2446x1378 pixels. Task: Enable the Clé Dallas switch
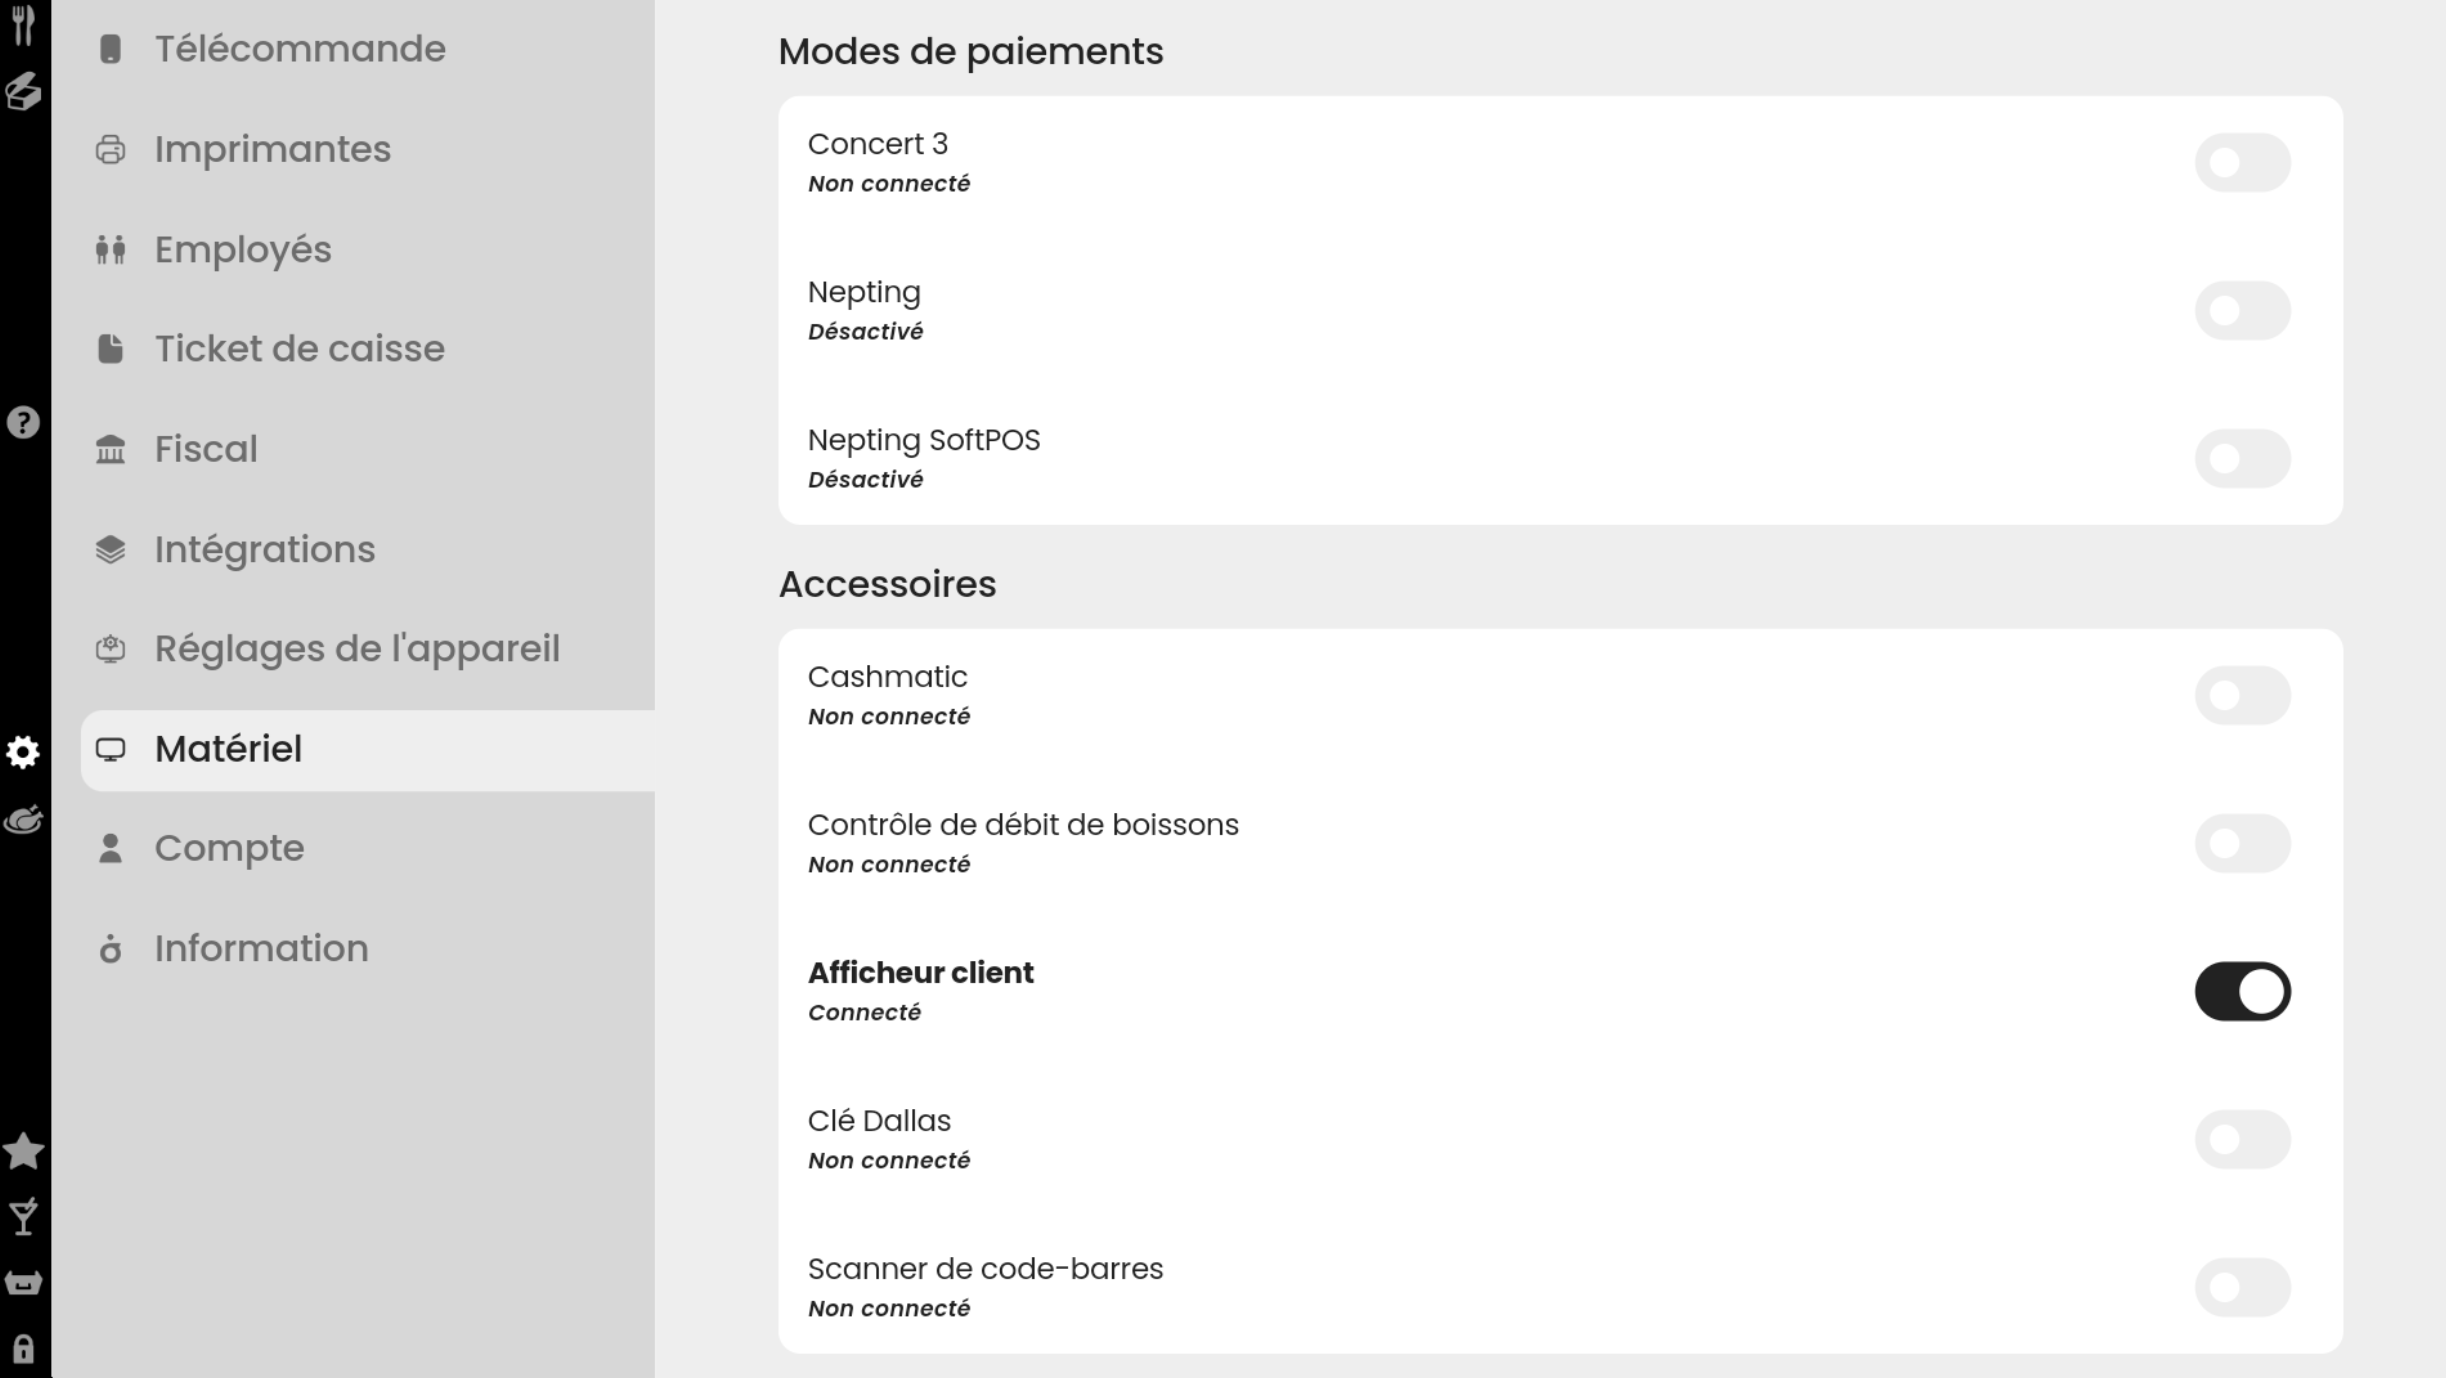[x=2242, y=1140]
